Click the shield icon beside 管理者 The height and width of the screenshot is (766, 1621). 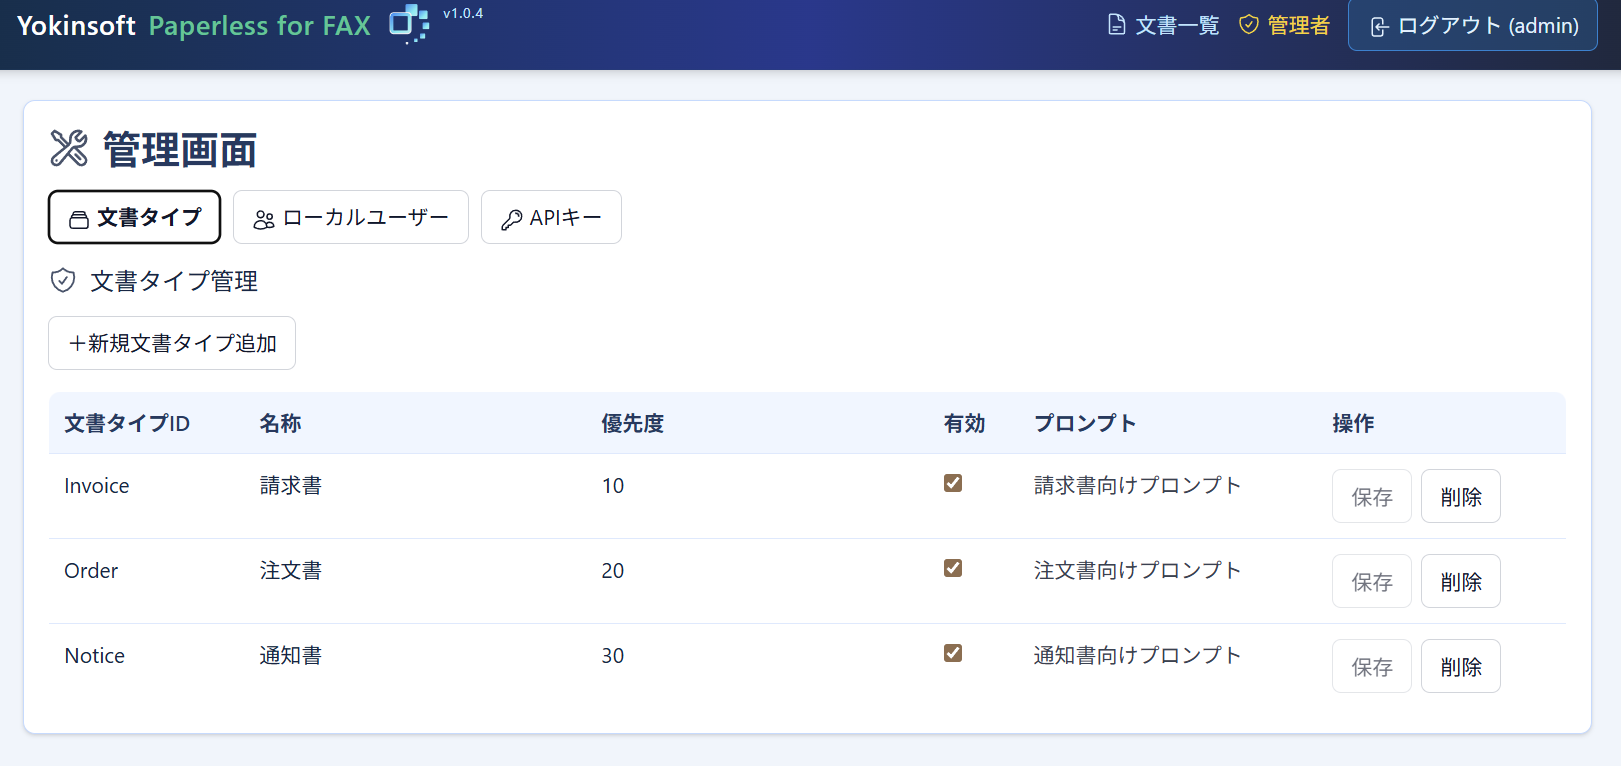click(1248, 25)
